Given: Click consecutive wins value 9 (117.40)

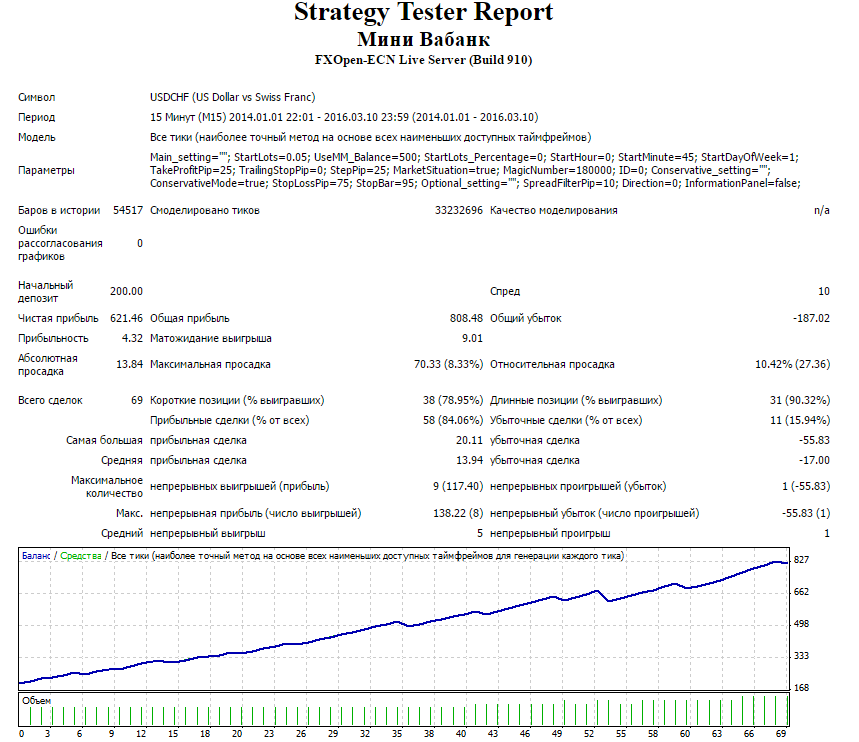Looking at the screenshot, I should (x=458, y=487).
